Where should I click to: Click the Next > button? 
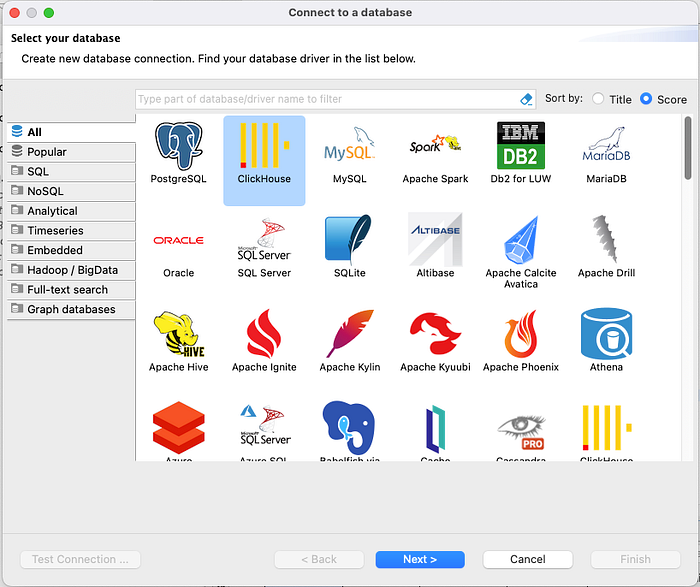pos(420,559)
